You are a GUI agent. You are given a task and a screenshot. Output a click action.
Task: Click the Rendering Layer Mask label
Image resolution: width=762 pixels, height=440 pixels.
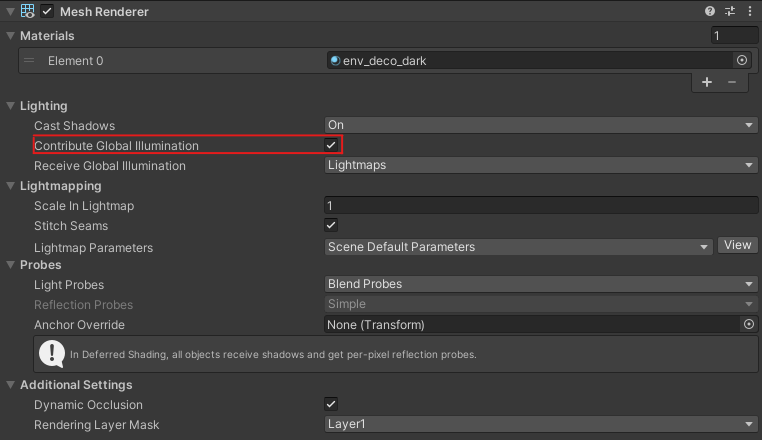(x=97, y=425)
